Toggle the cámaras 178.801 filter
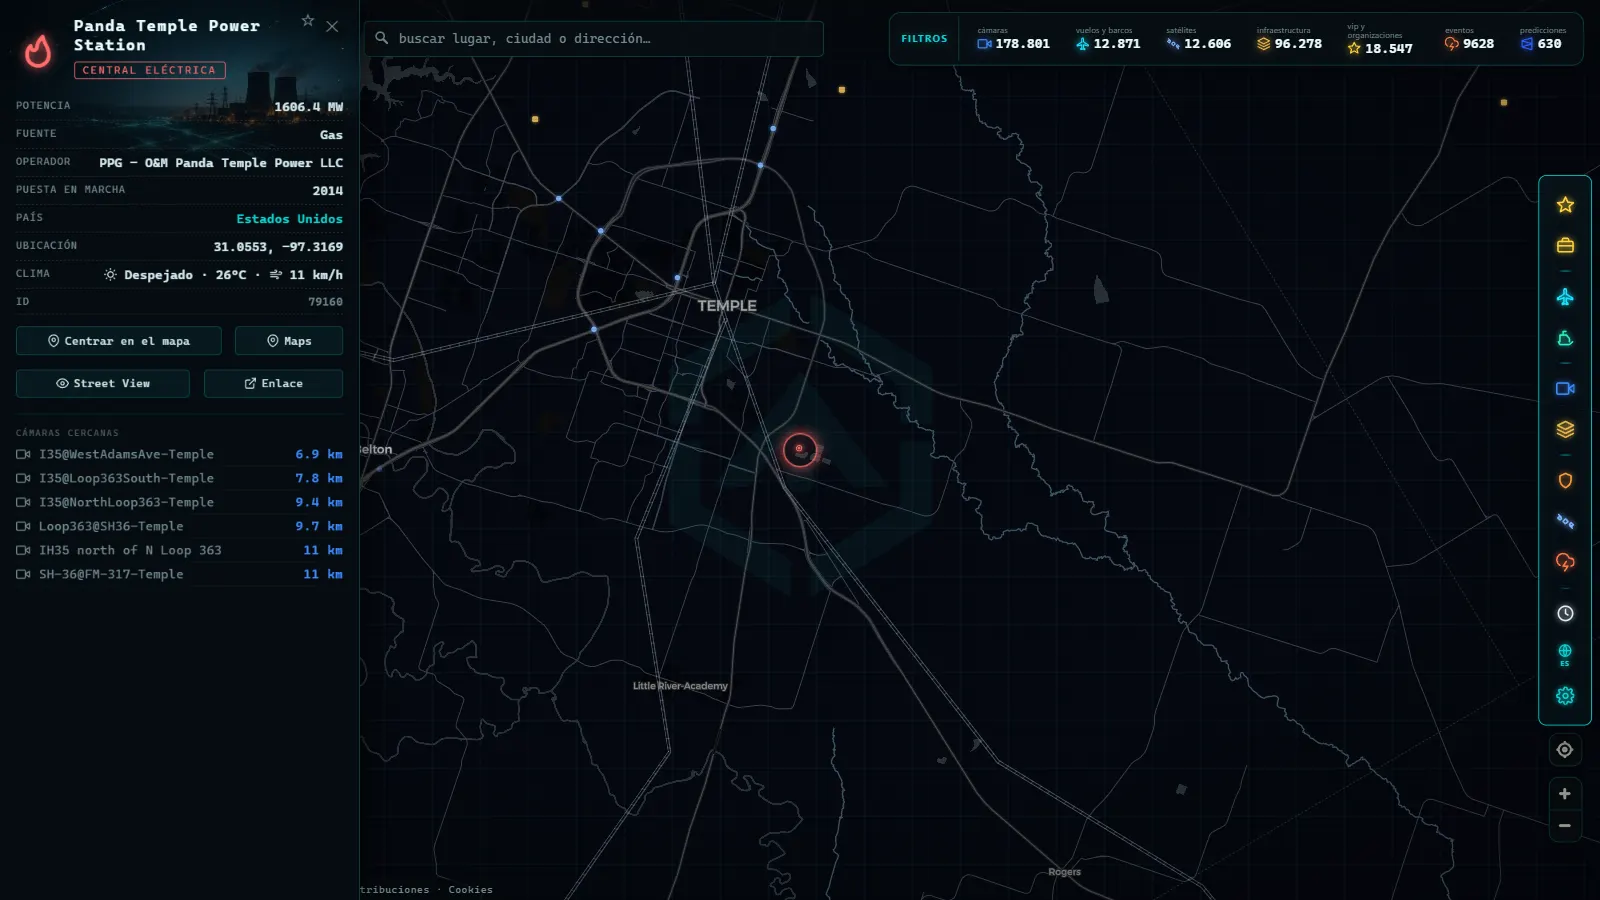Screen dimensions: 1600x900 pos(1013,40)
